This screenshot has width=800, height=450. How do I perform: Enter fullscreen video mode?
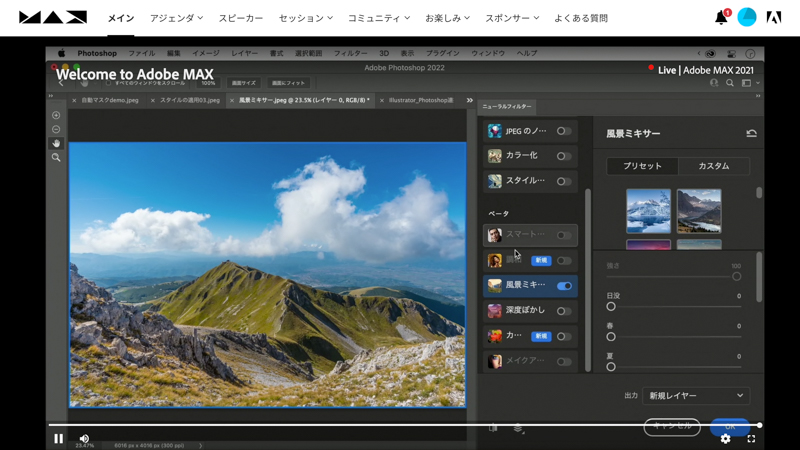pos(752,439)
